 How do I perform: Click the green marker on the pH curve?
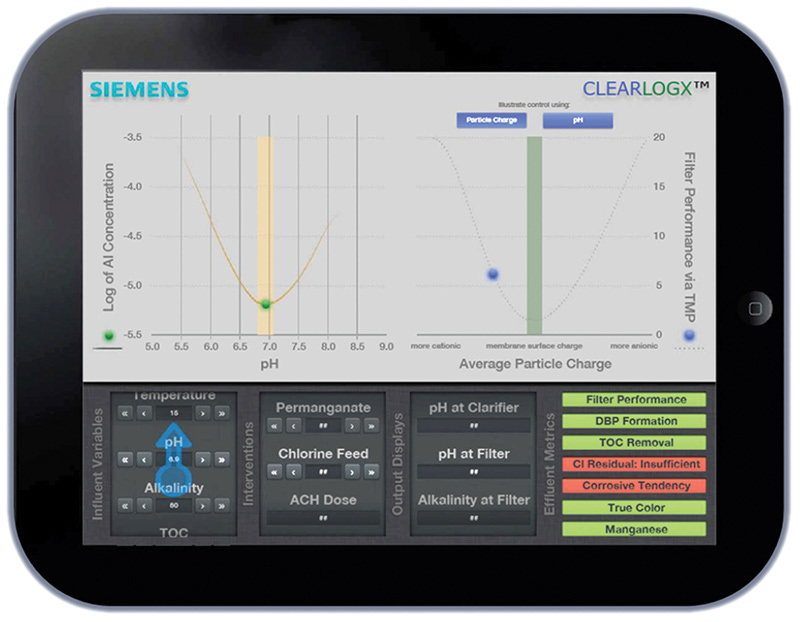(265, 303)
